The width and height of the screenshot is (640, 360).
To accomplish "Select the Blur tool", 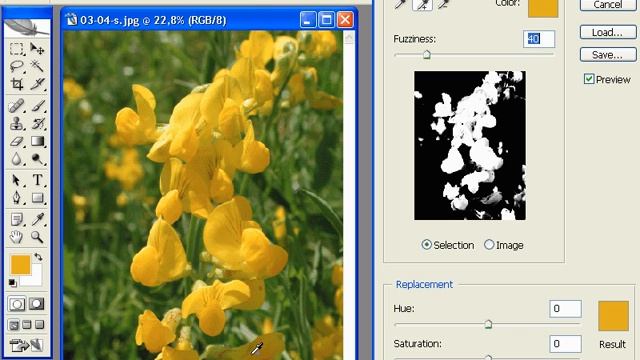I will coord(16,159).
